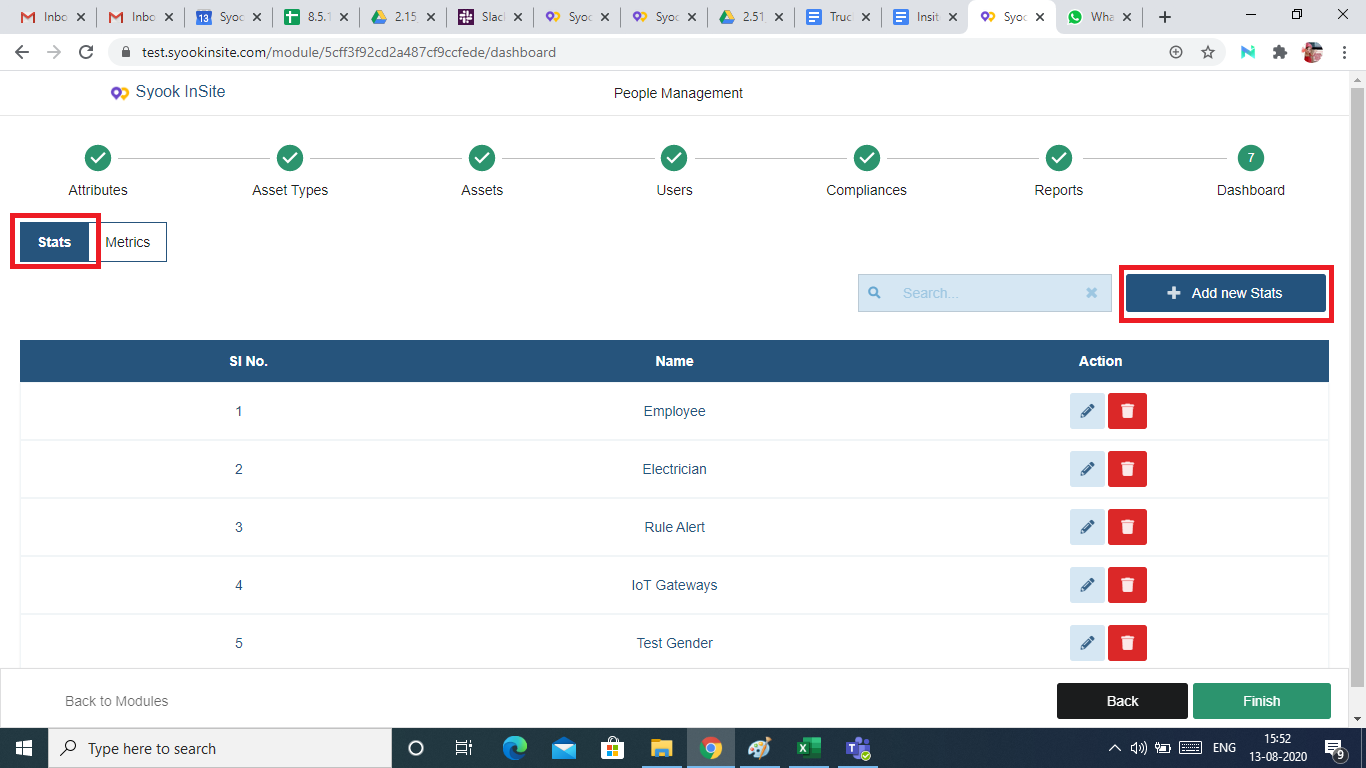The image size is (1366, 768).
Task: Click the Syook InSite logo
Action: pyautogui.click(x=168, y=92)
